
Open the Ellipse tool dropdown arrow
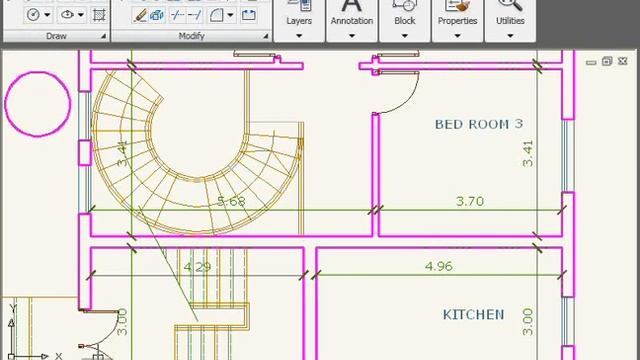[x=81, y=15]
